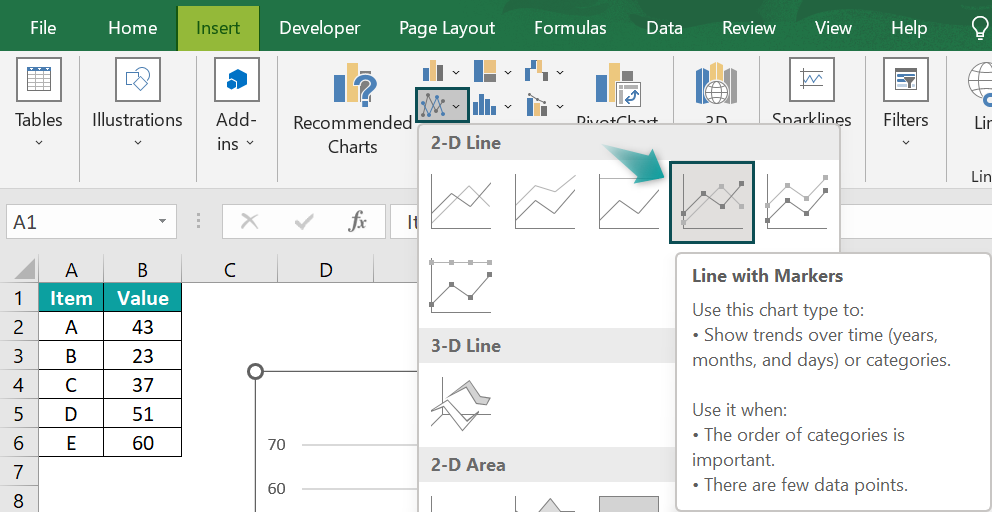Click the Item header cell
Viewport: 992px width, 512px height.
pos(71,297)
